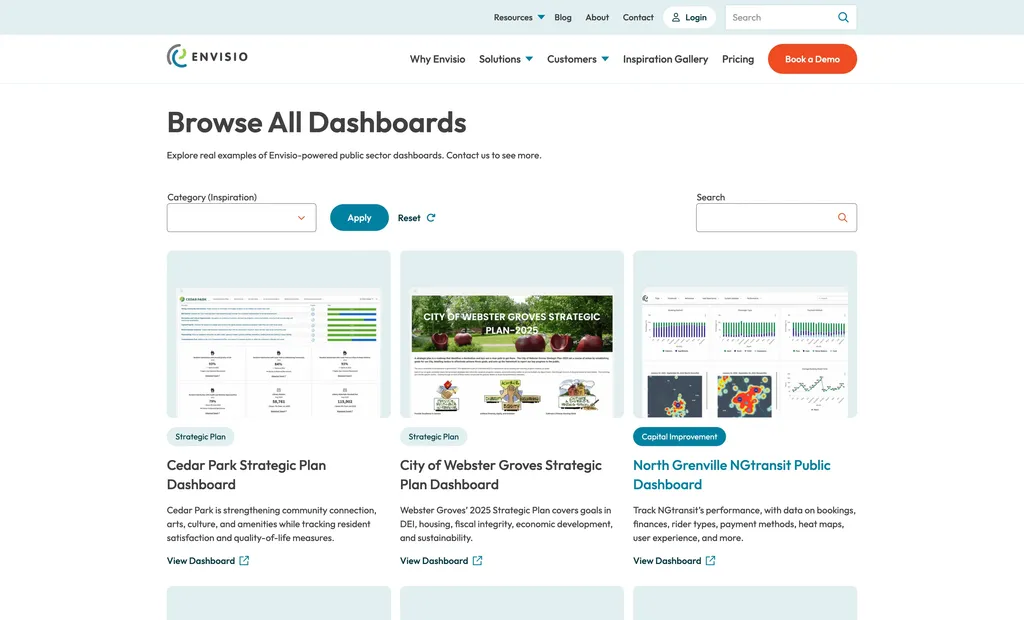Viewport: 1024px width, 620px height.
Task: Click the Login button
Action: pyautogui.click(x=690, y=18)
